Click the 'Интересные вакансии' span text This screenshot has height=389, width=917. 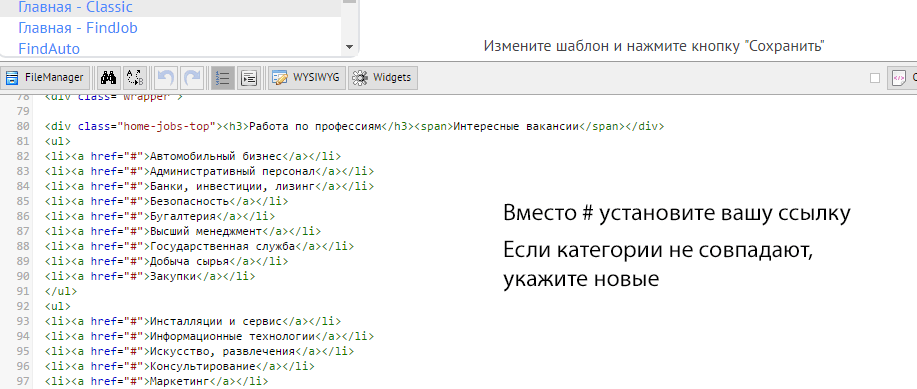point(515,126)
